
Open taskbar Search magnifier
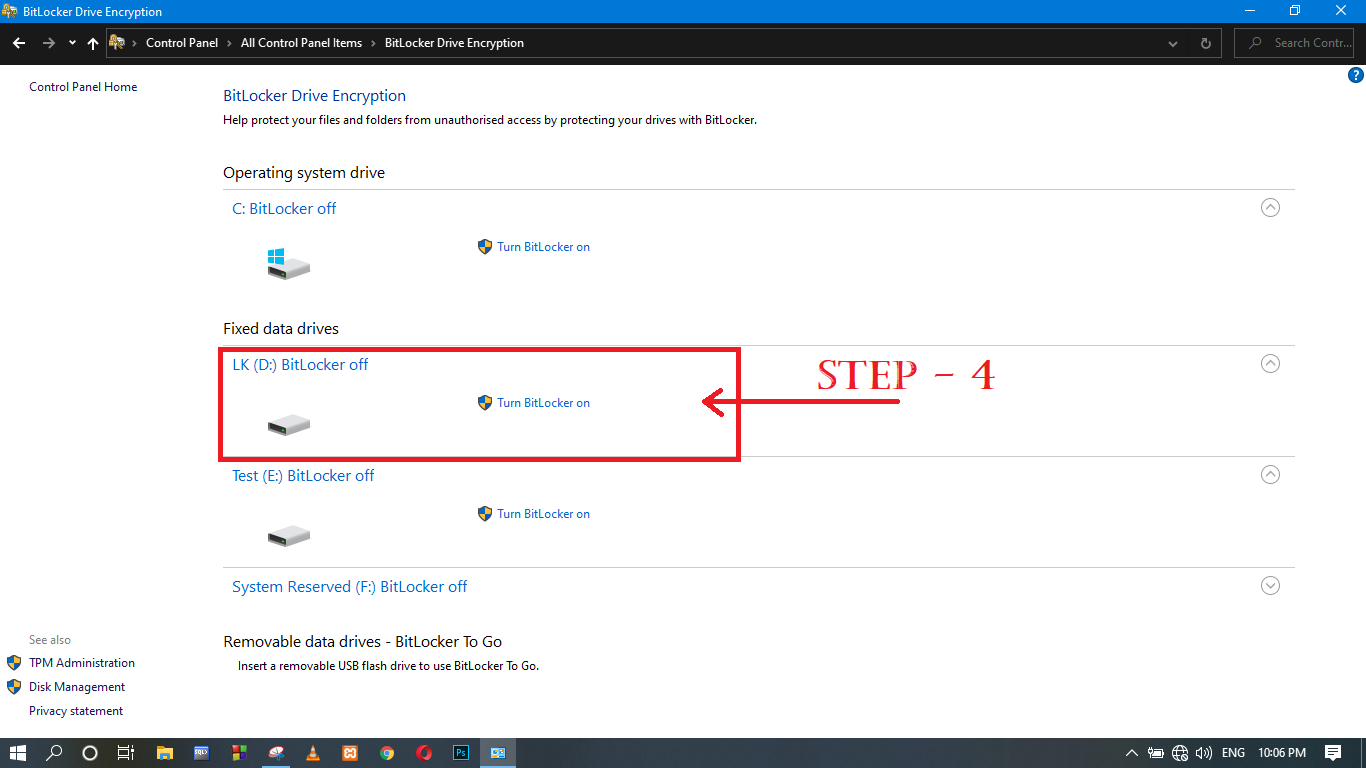(55, 753)
